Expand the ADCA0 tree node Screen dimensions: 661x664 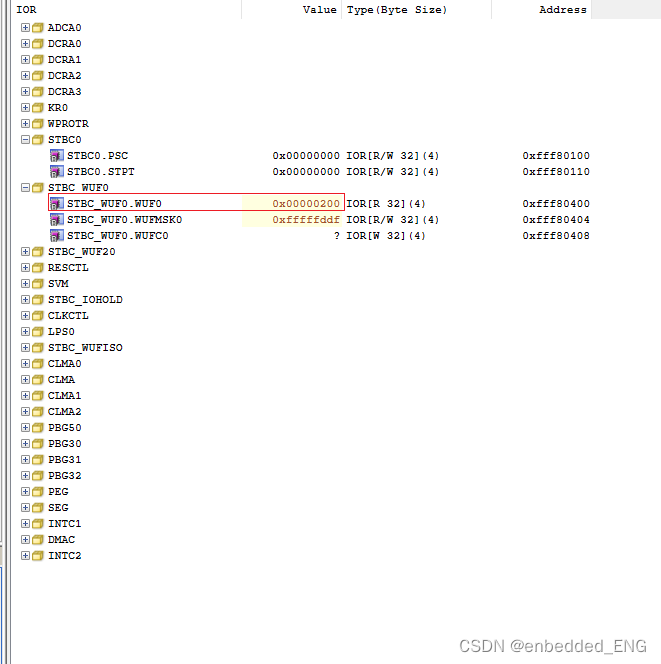tap(25, 28)
